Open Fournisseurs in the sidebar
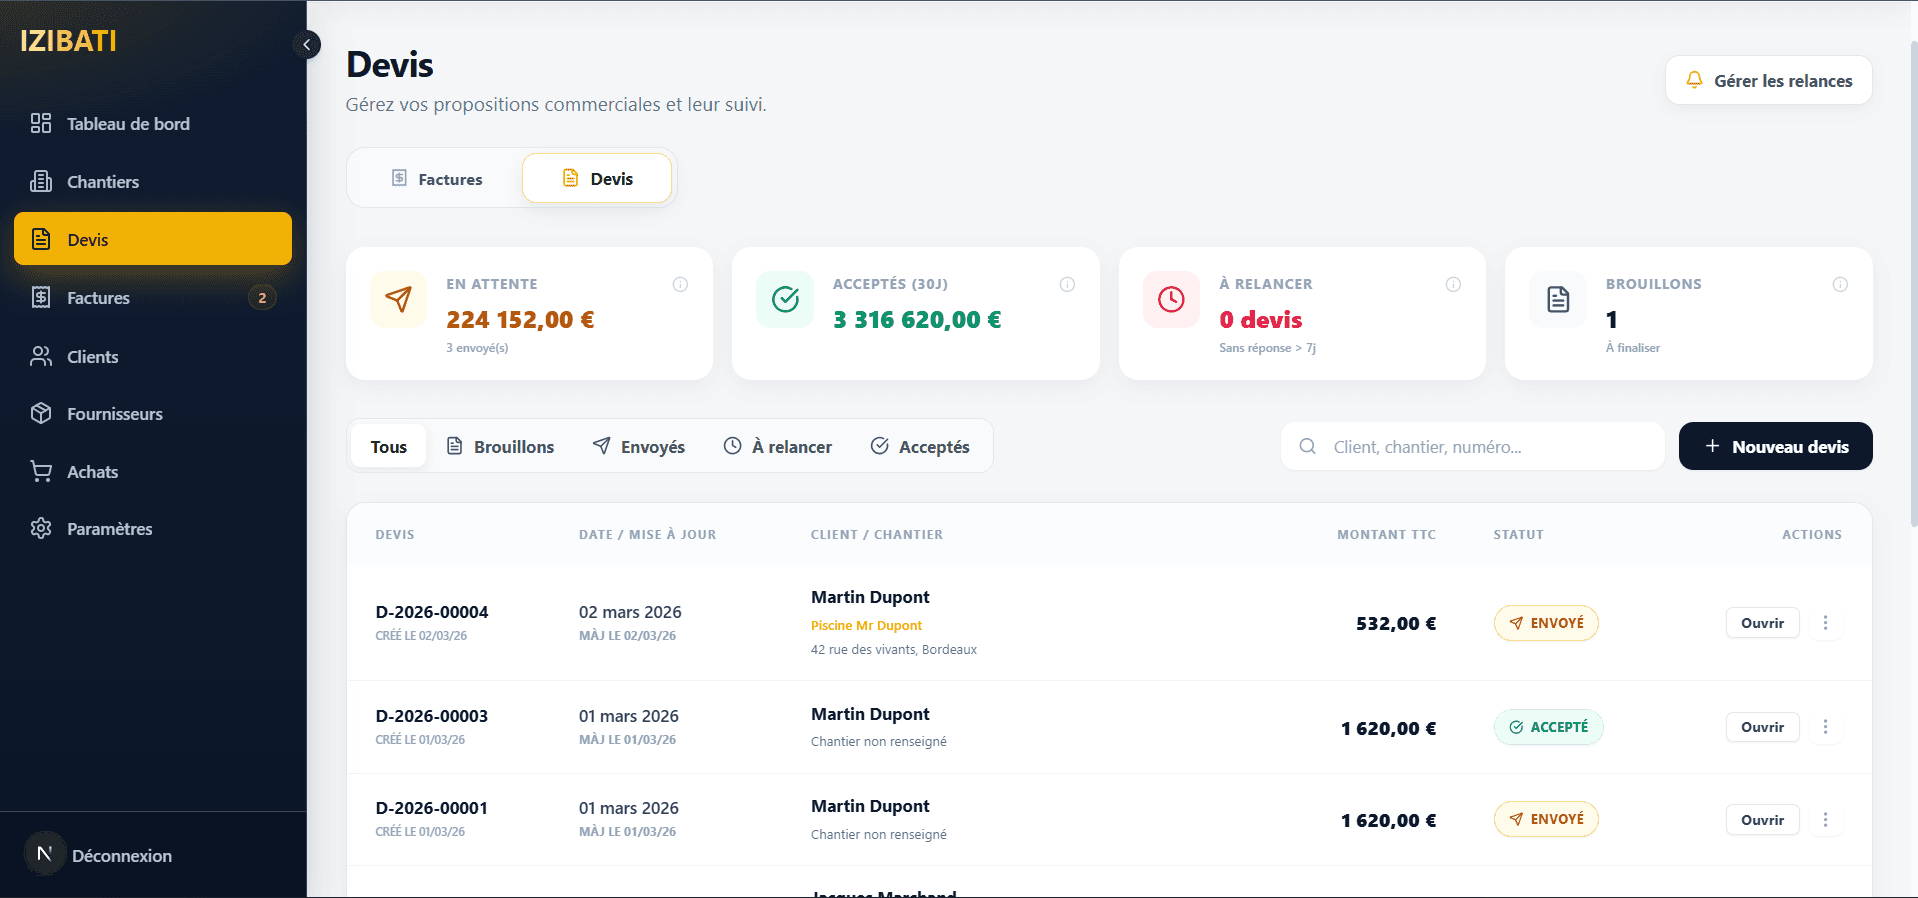 [114, 414]
